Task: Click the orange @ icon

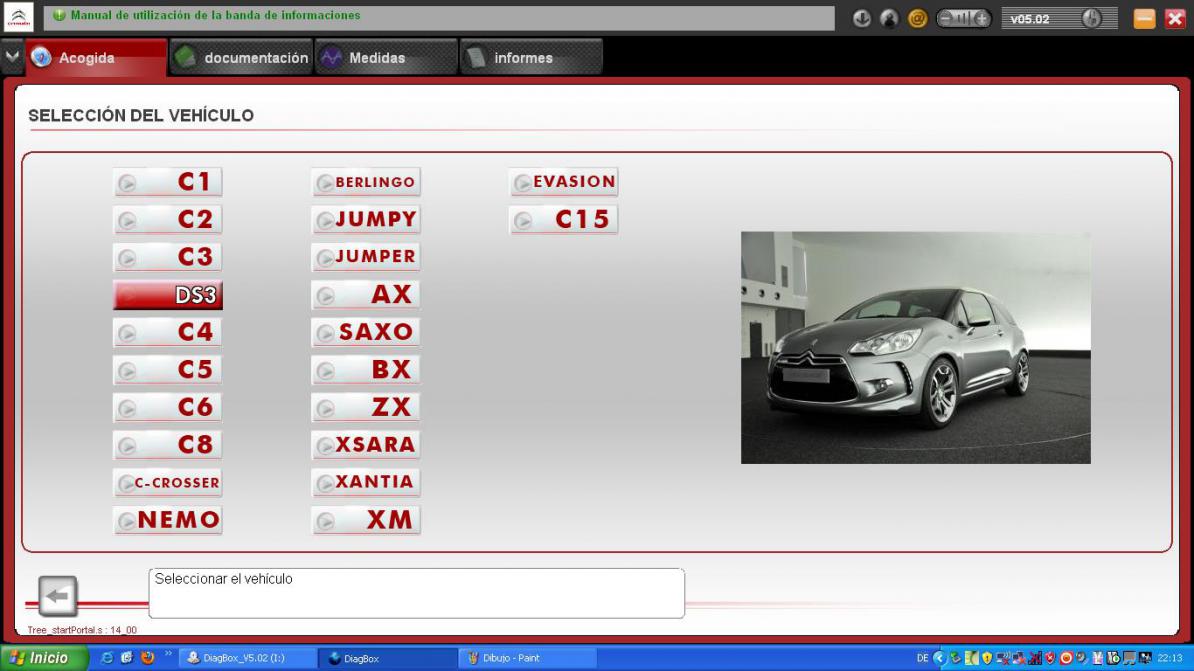Action: tap(917, 18)
